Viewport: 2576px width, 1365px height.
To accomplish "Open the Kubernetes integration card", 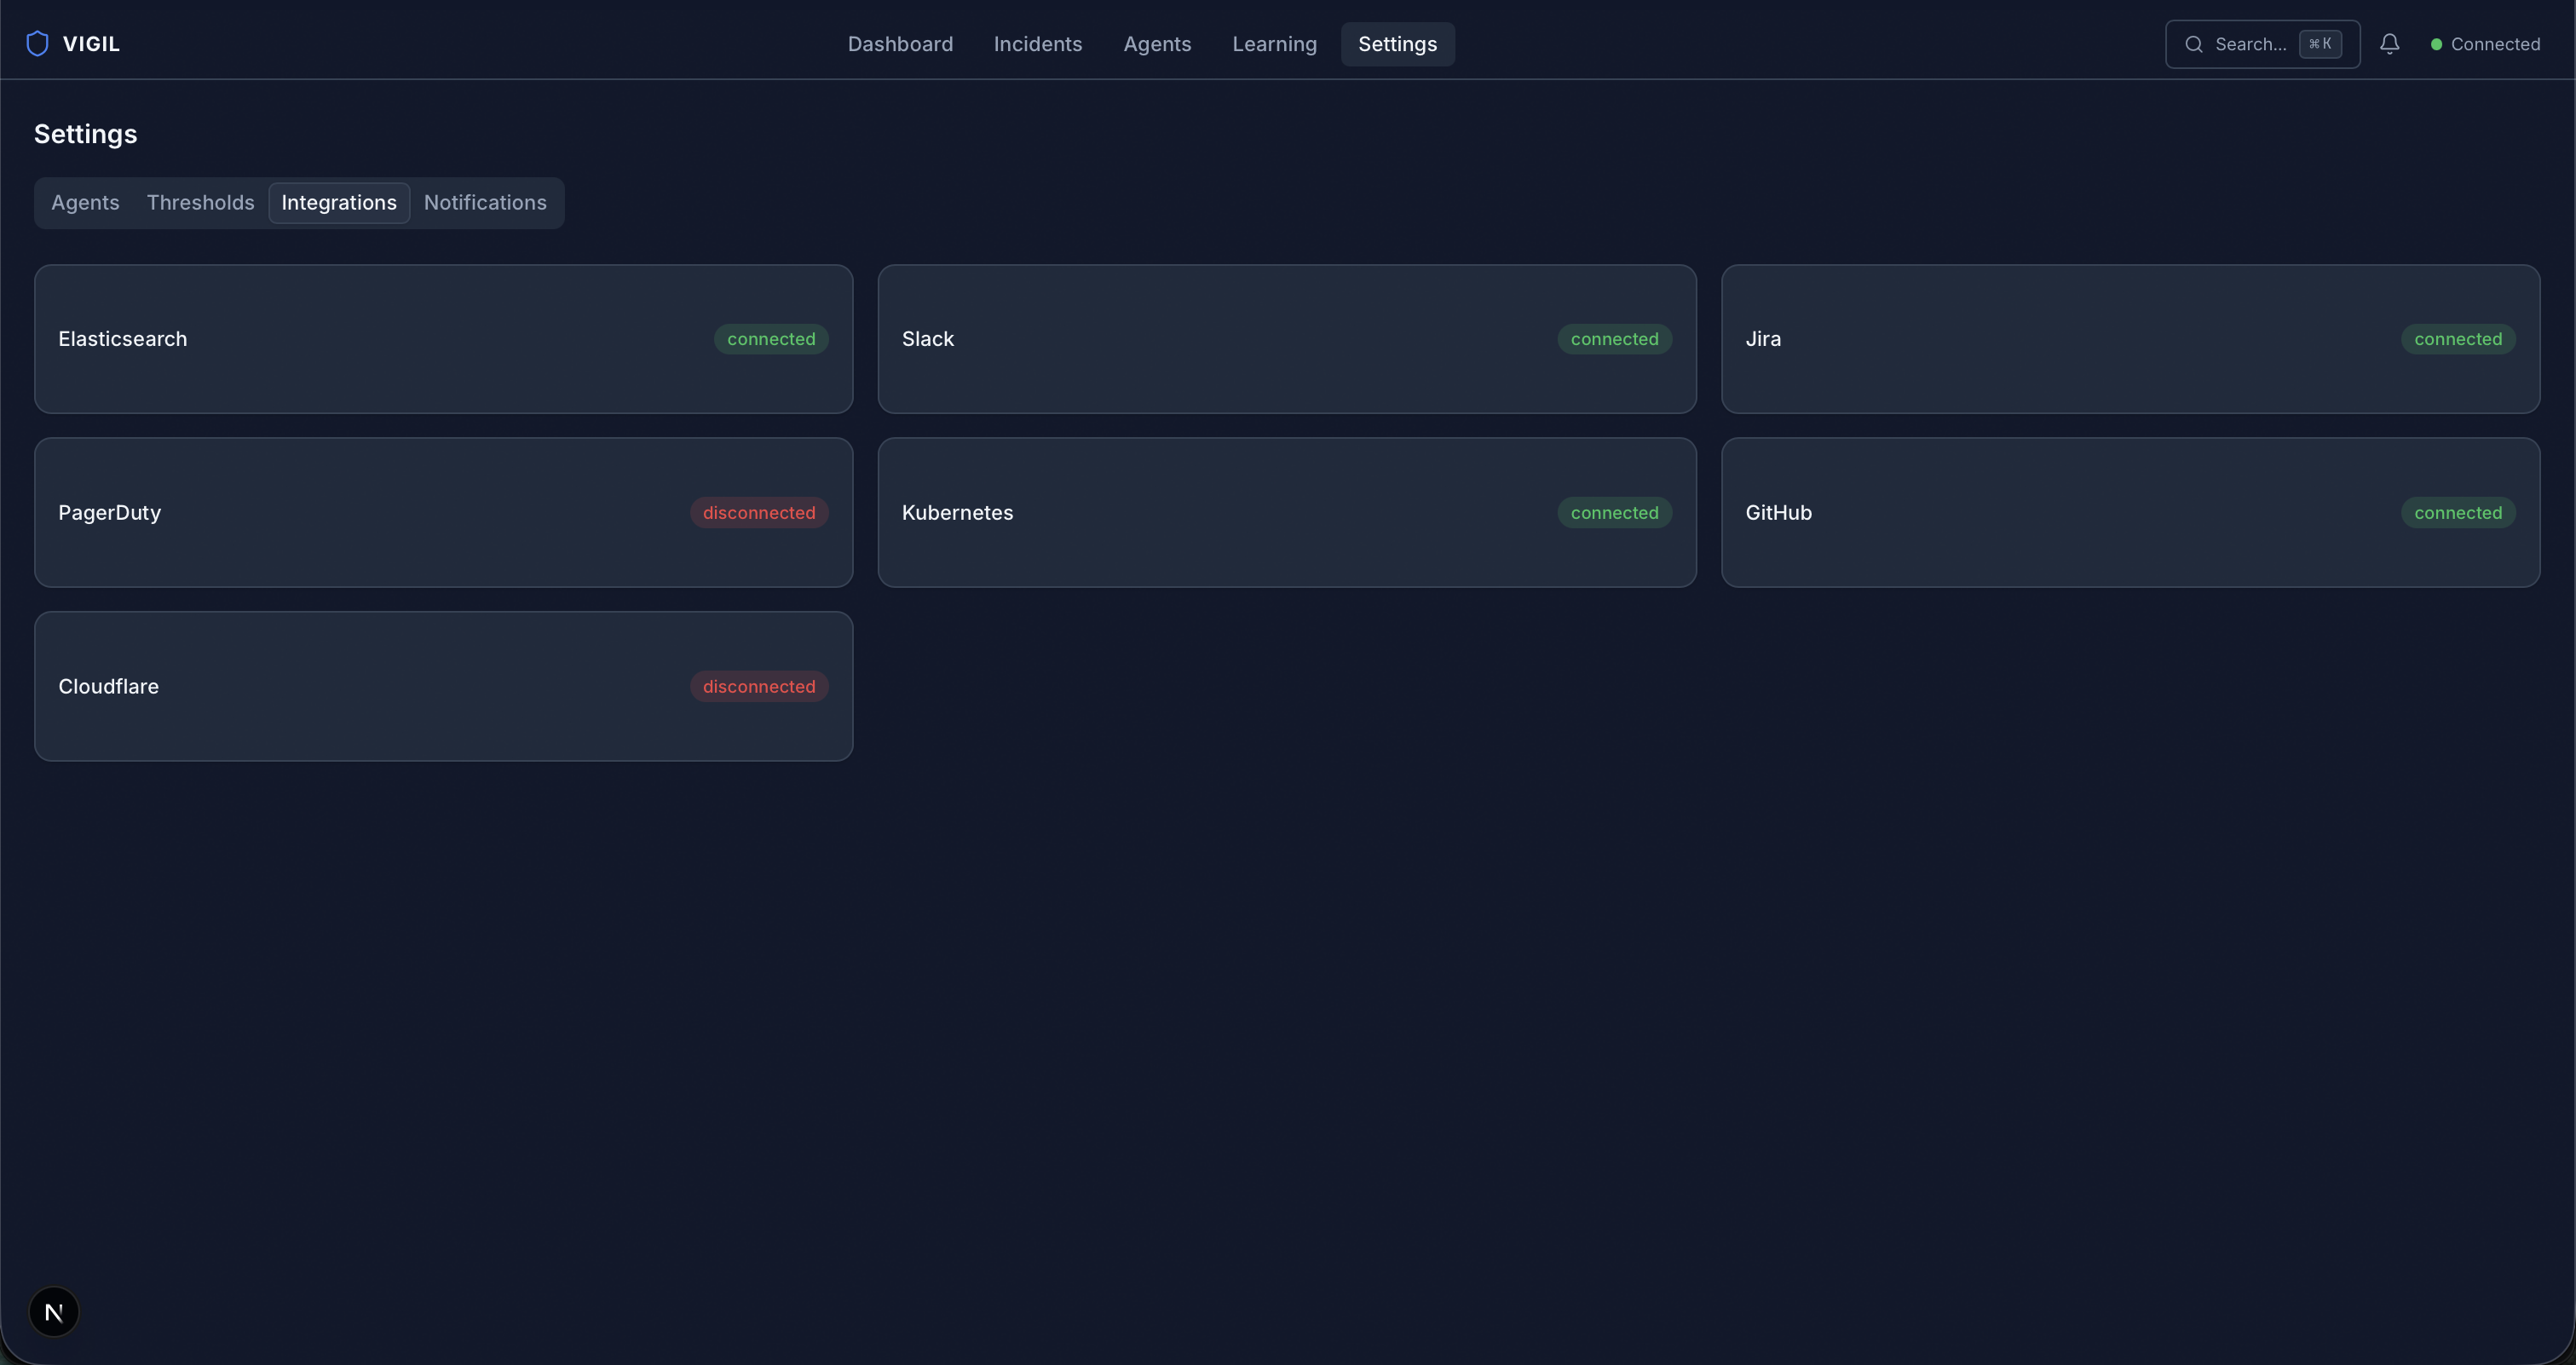I will tap(1286, 513).
